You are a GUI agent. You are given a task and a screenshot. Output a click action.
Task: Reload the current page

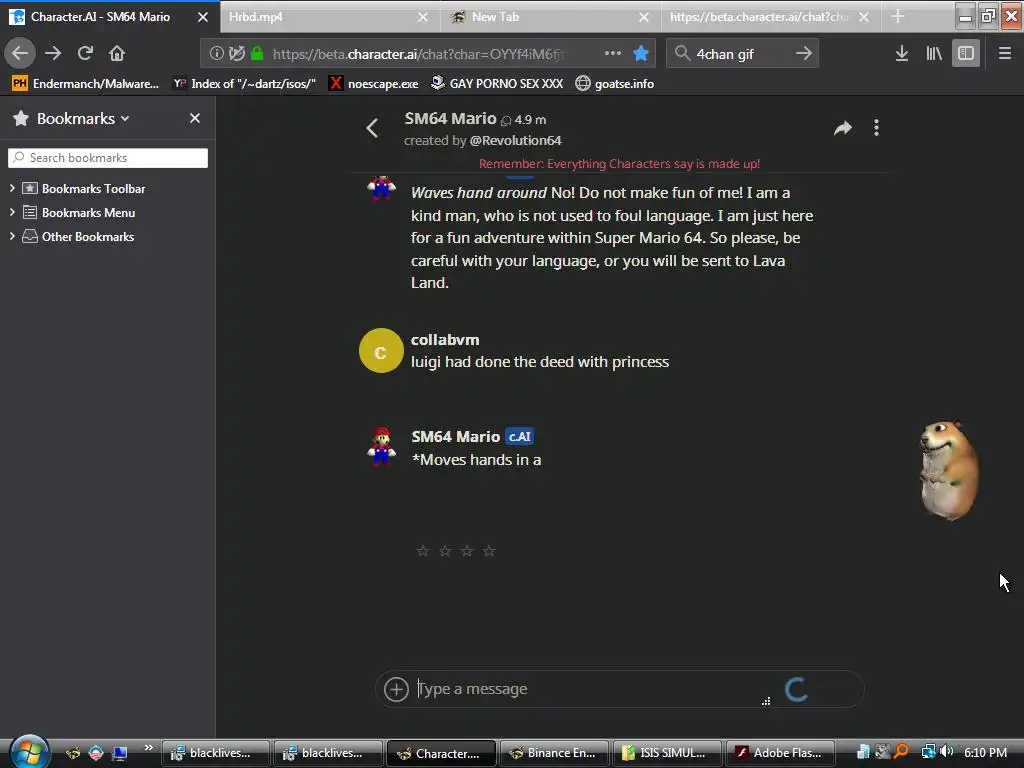[x=85, y=53]
